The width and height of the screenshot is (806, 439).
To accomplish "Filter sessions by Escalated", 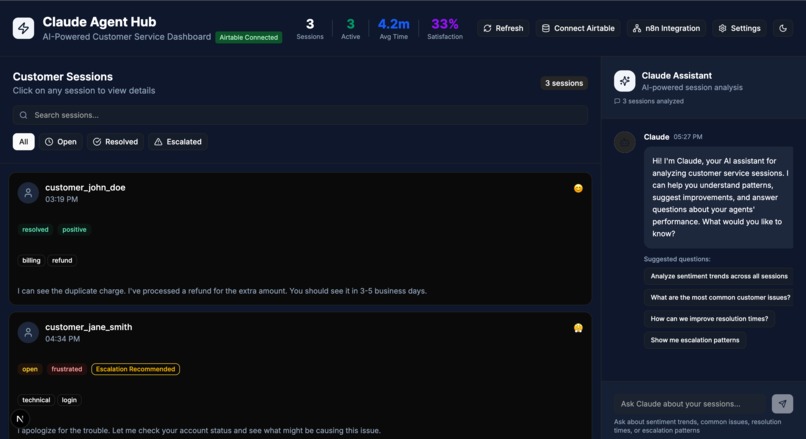I will [x=178, y=142].
